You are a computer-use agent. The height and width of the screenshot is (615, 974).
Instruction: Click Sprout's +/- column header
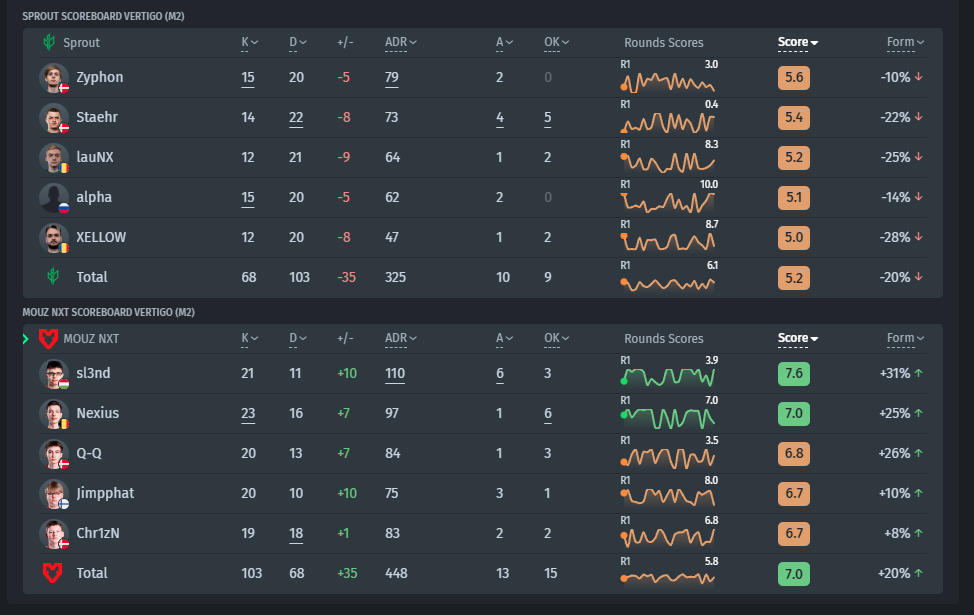pos(345,42)
